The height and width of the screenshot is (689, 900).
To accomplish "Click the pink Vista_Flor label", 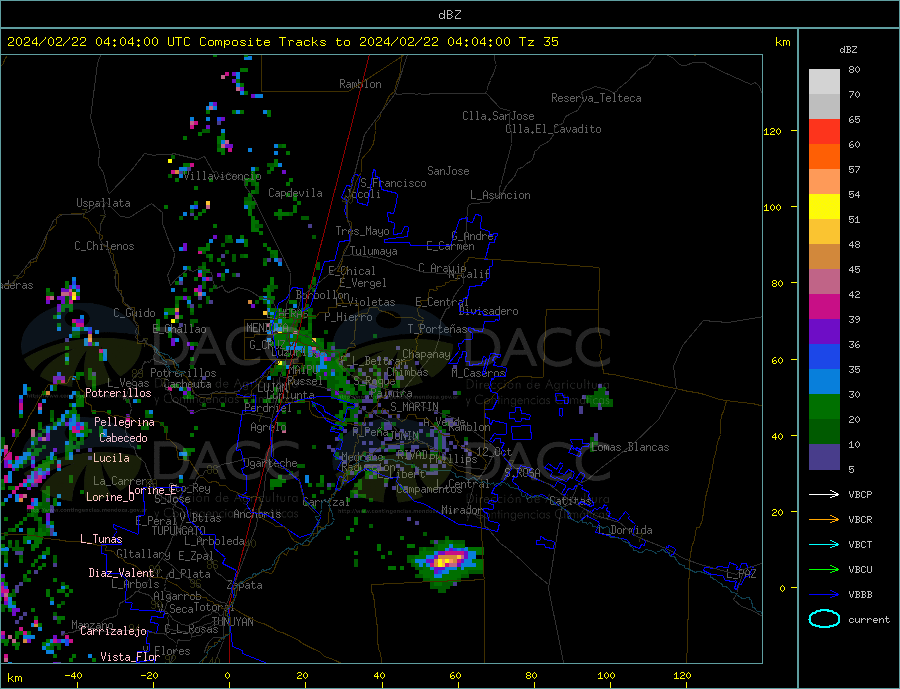I will [130, 657].
